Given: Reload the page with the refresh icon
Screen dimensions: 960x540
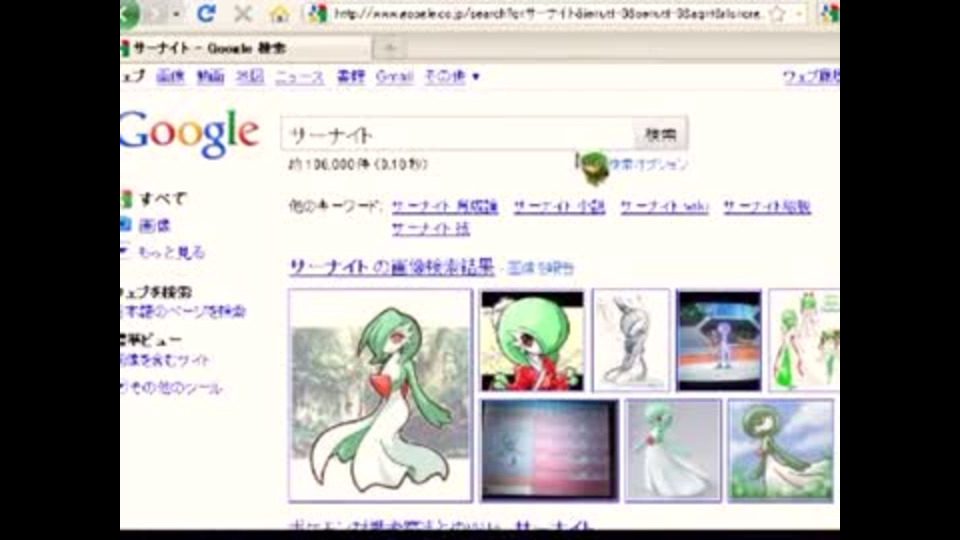Looking at the screenshot, I should [x=206, y=13].
